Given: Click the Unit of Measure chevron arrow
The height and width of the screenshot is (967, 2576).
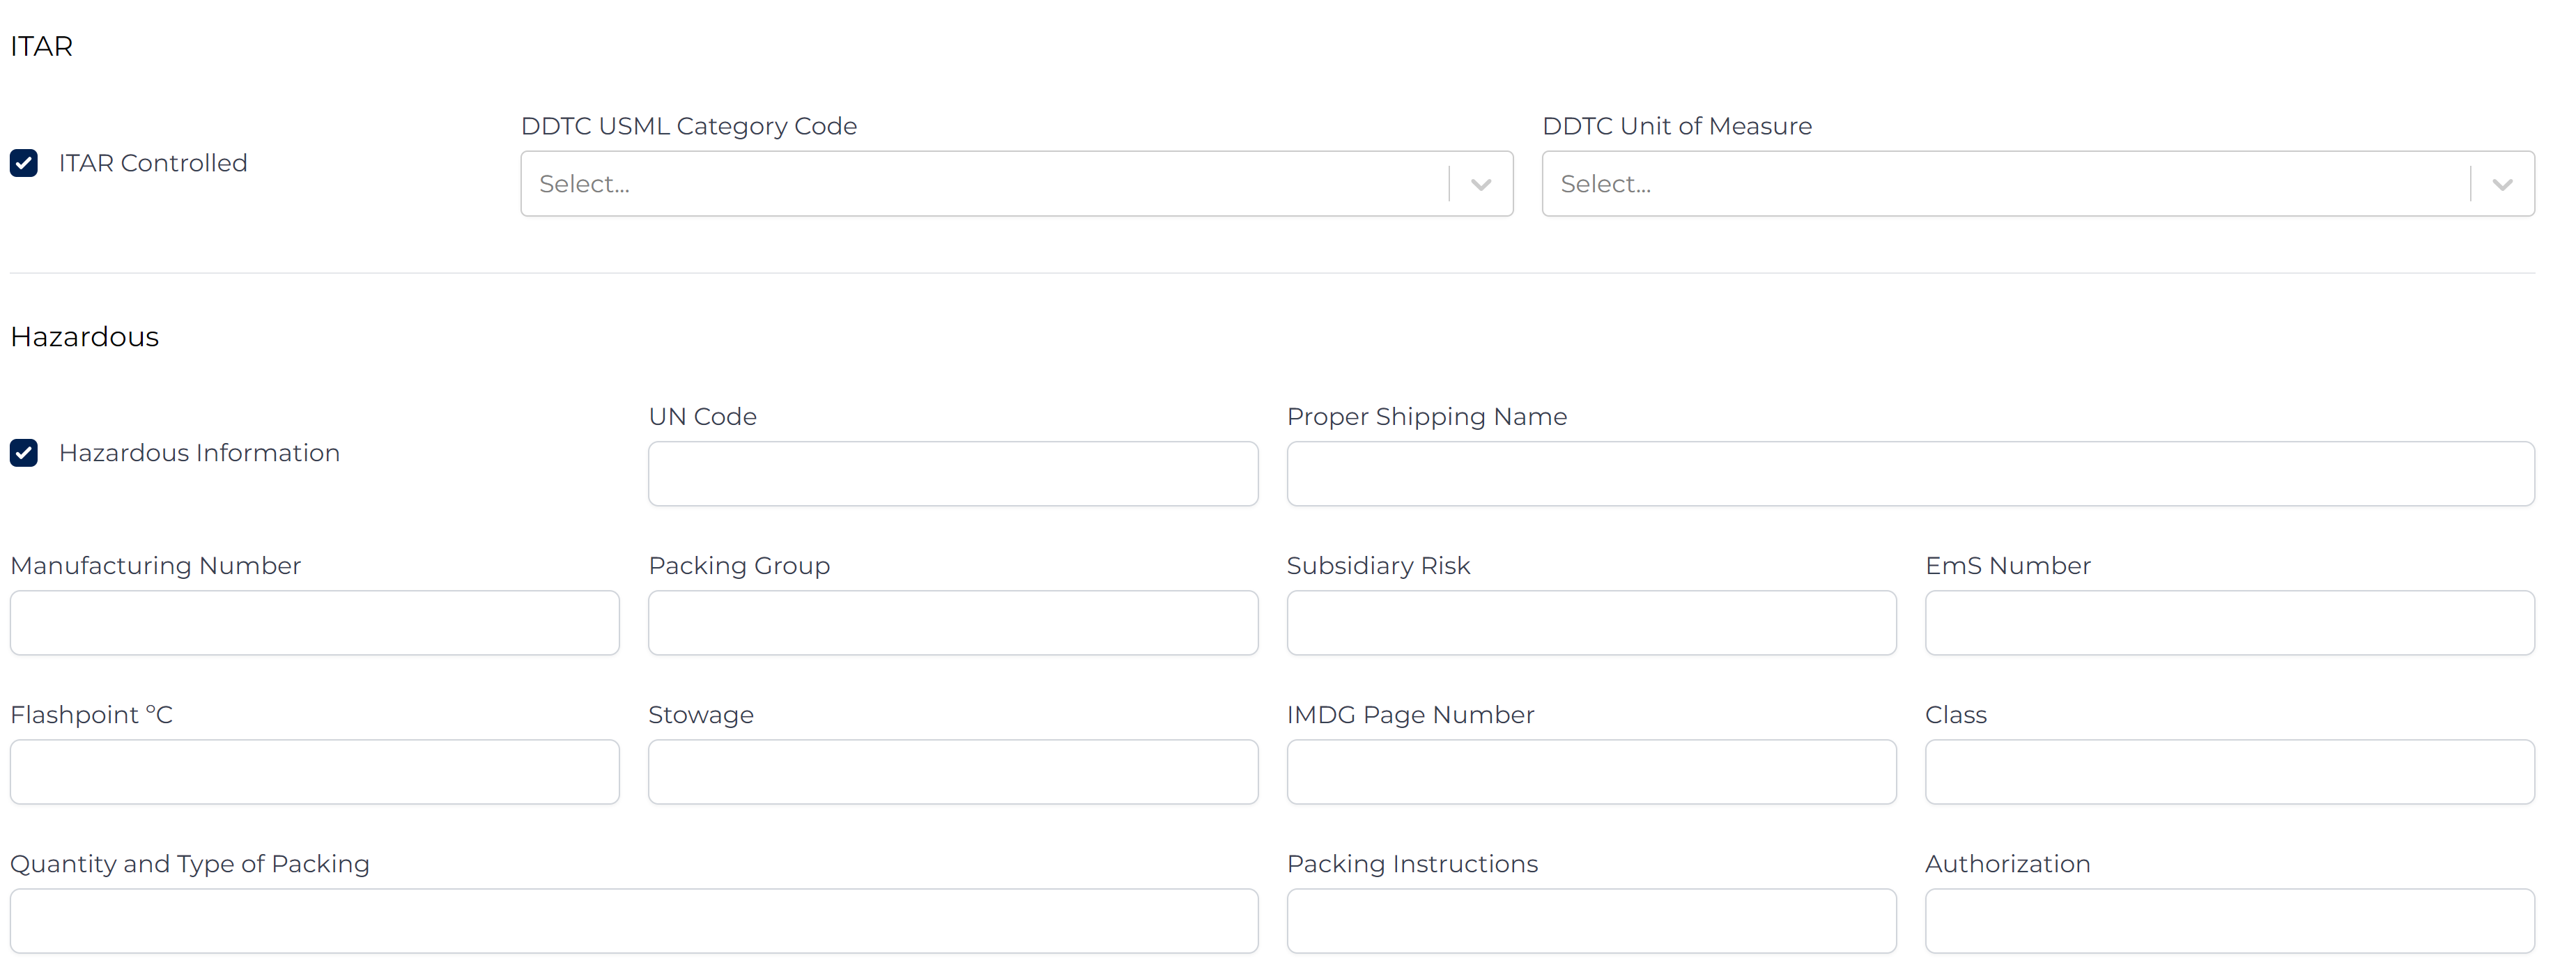Looking at the screenshot, I should click(2502, 184).
